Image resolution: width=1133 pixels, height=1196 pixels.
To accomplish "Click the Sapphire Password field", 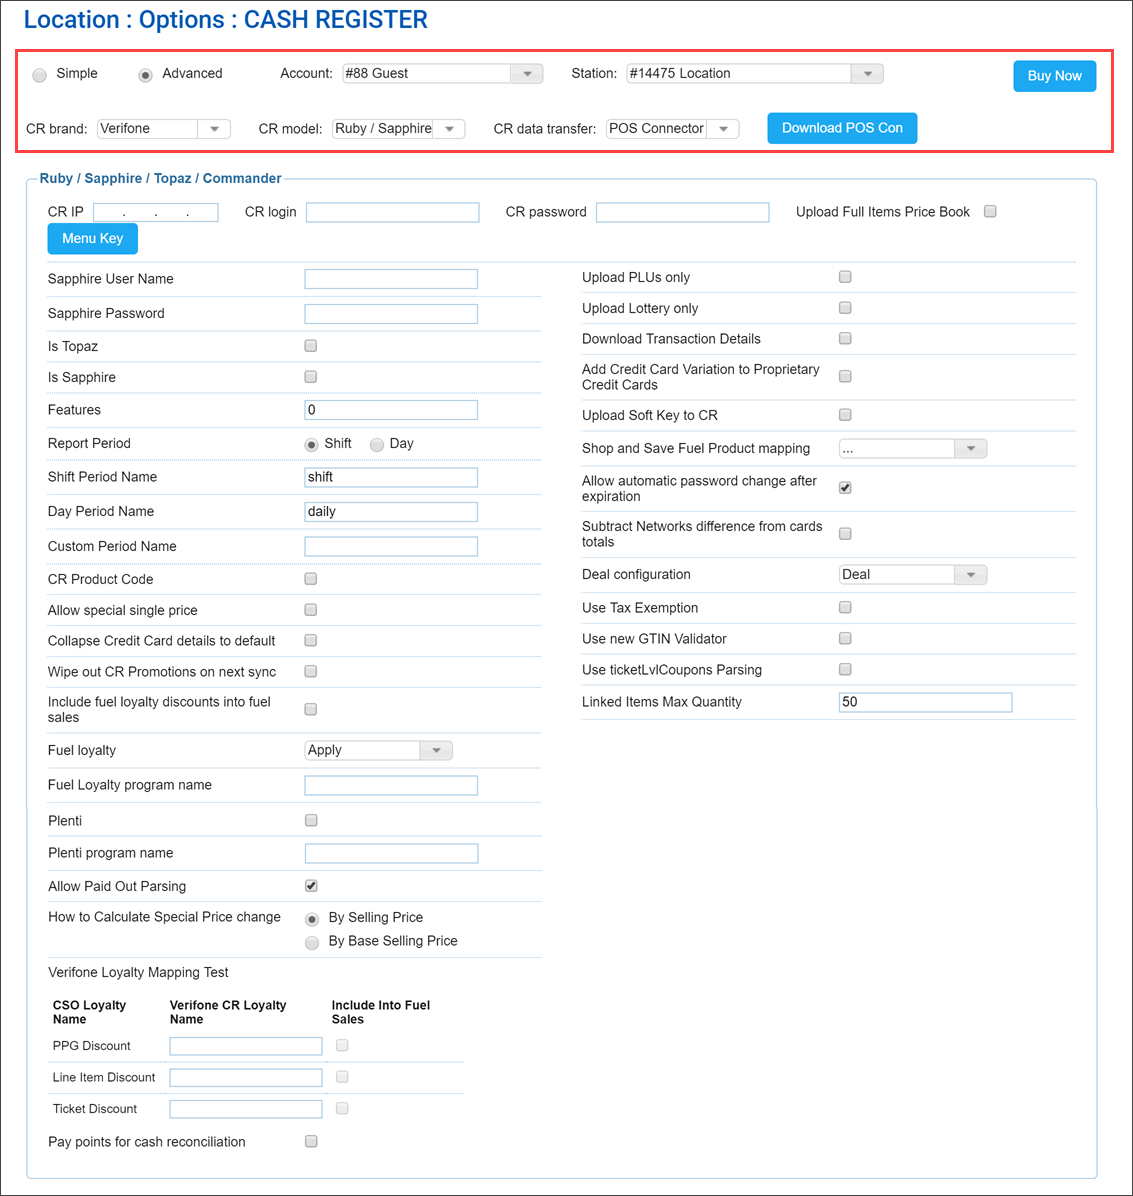I will [x=391, y=313].
